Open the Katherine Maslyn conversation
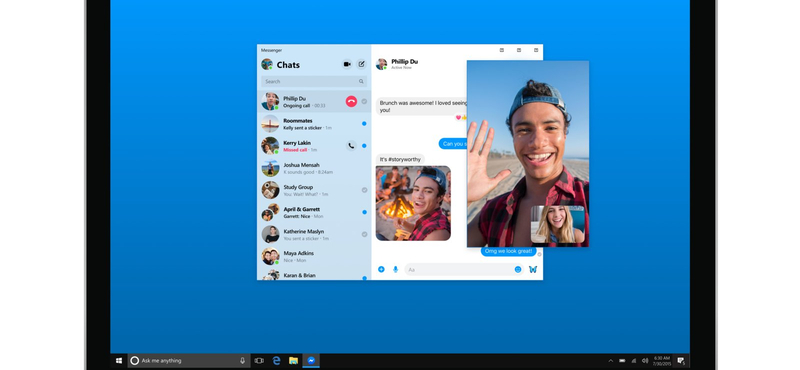 314,234
